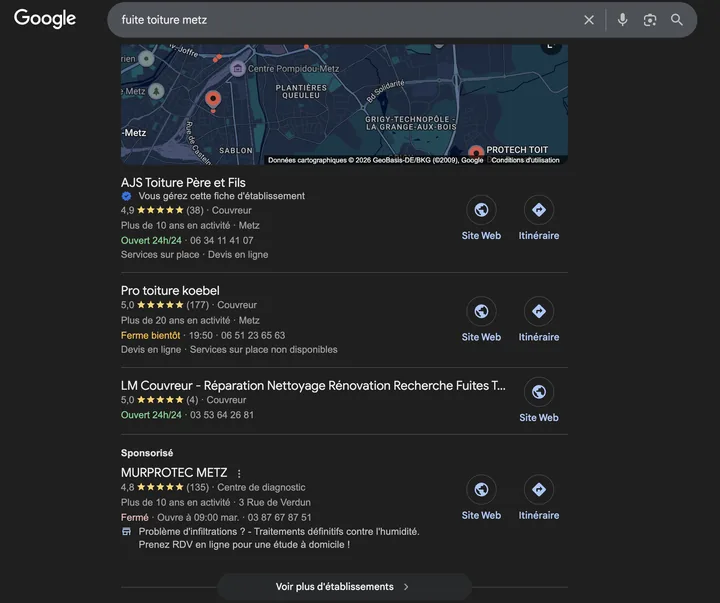The image size is (720, 603).
Task: Click the Centre Pompidou-Metz map marker
Action: tap(237, 69)
